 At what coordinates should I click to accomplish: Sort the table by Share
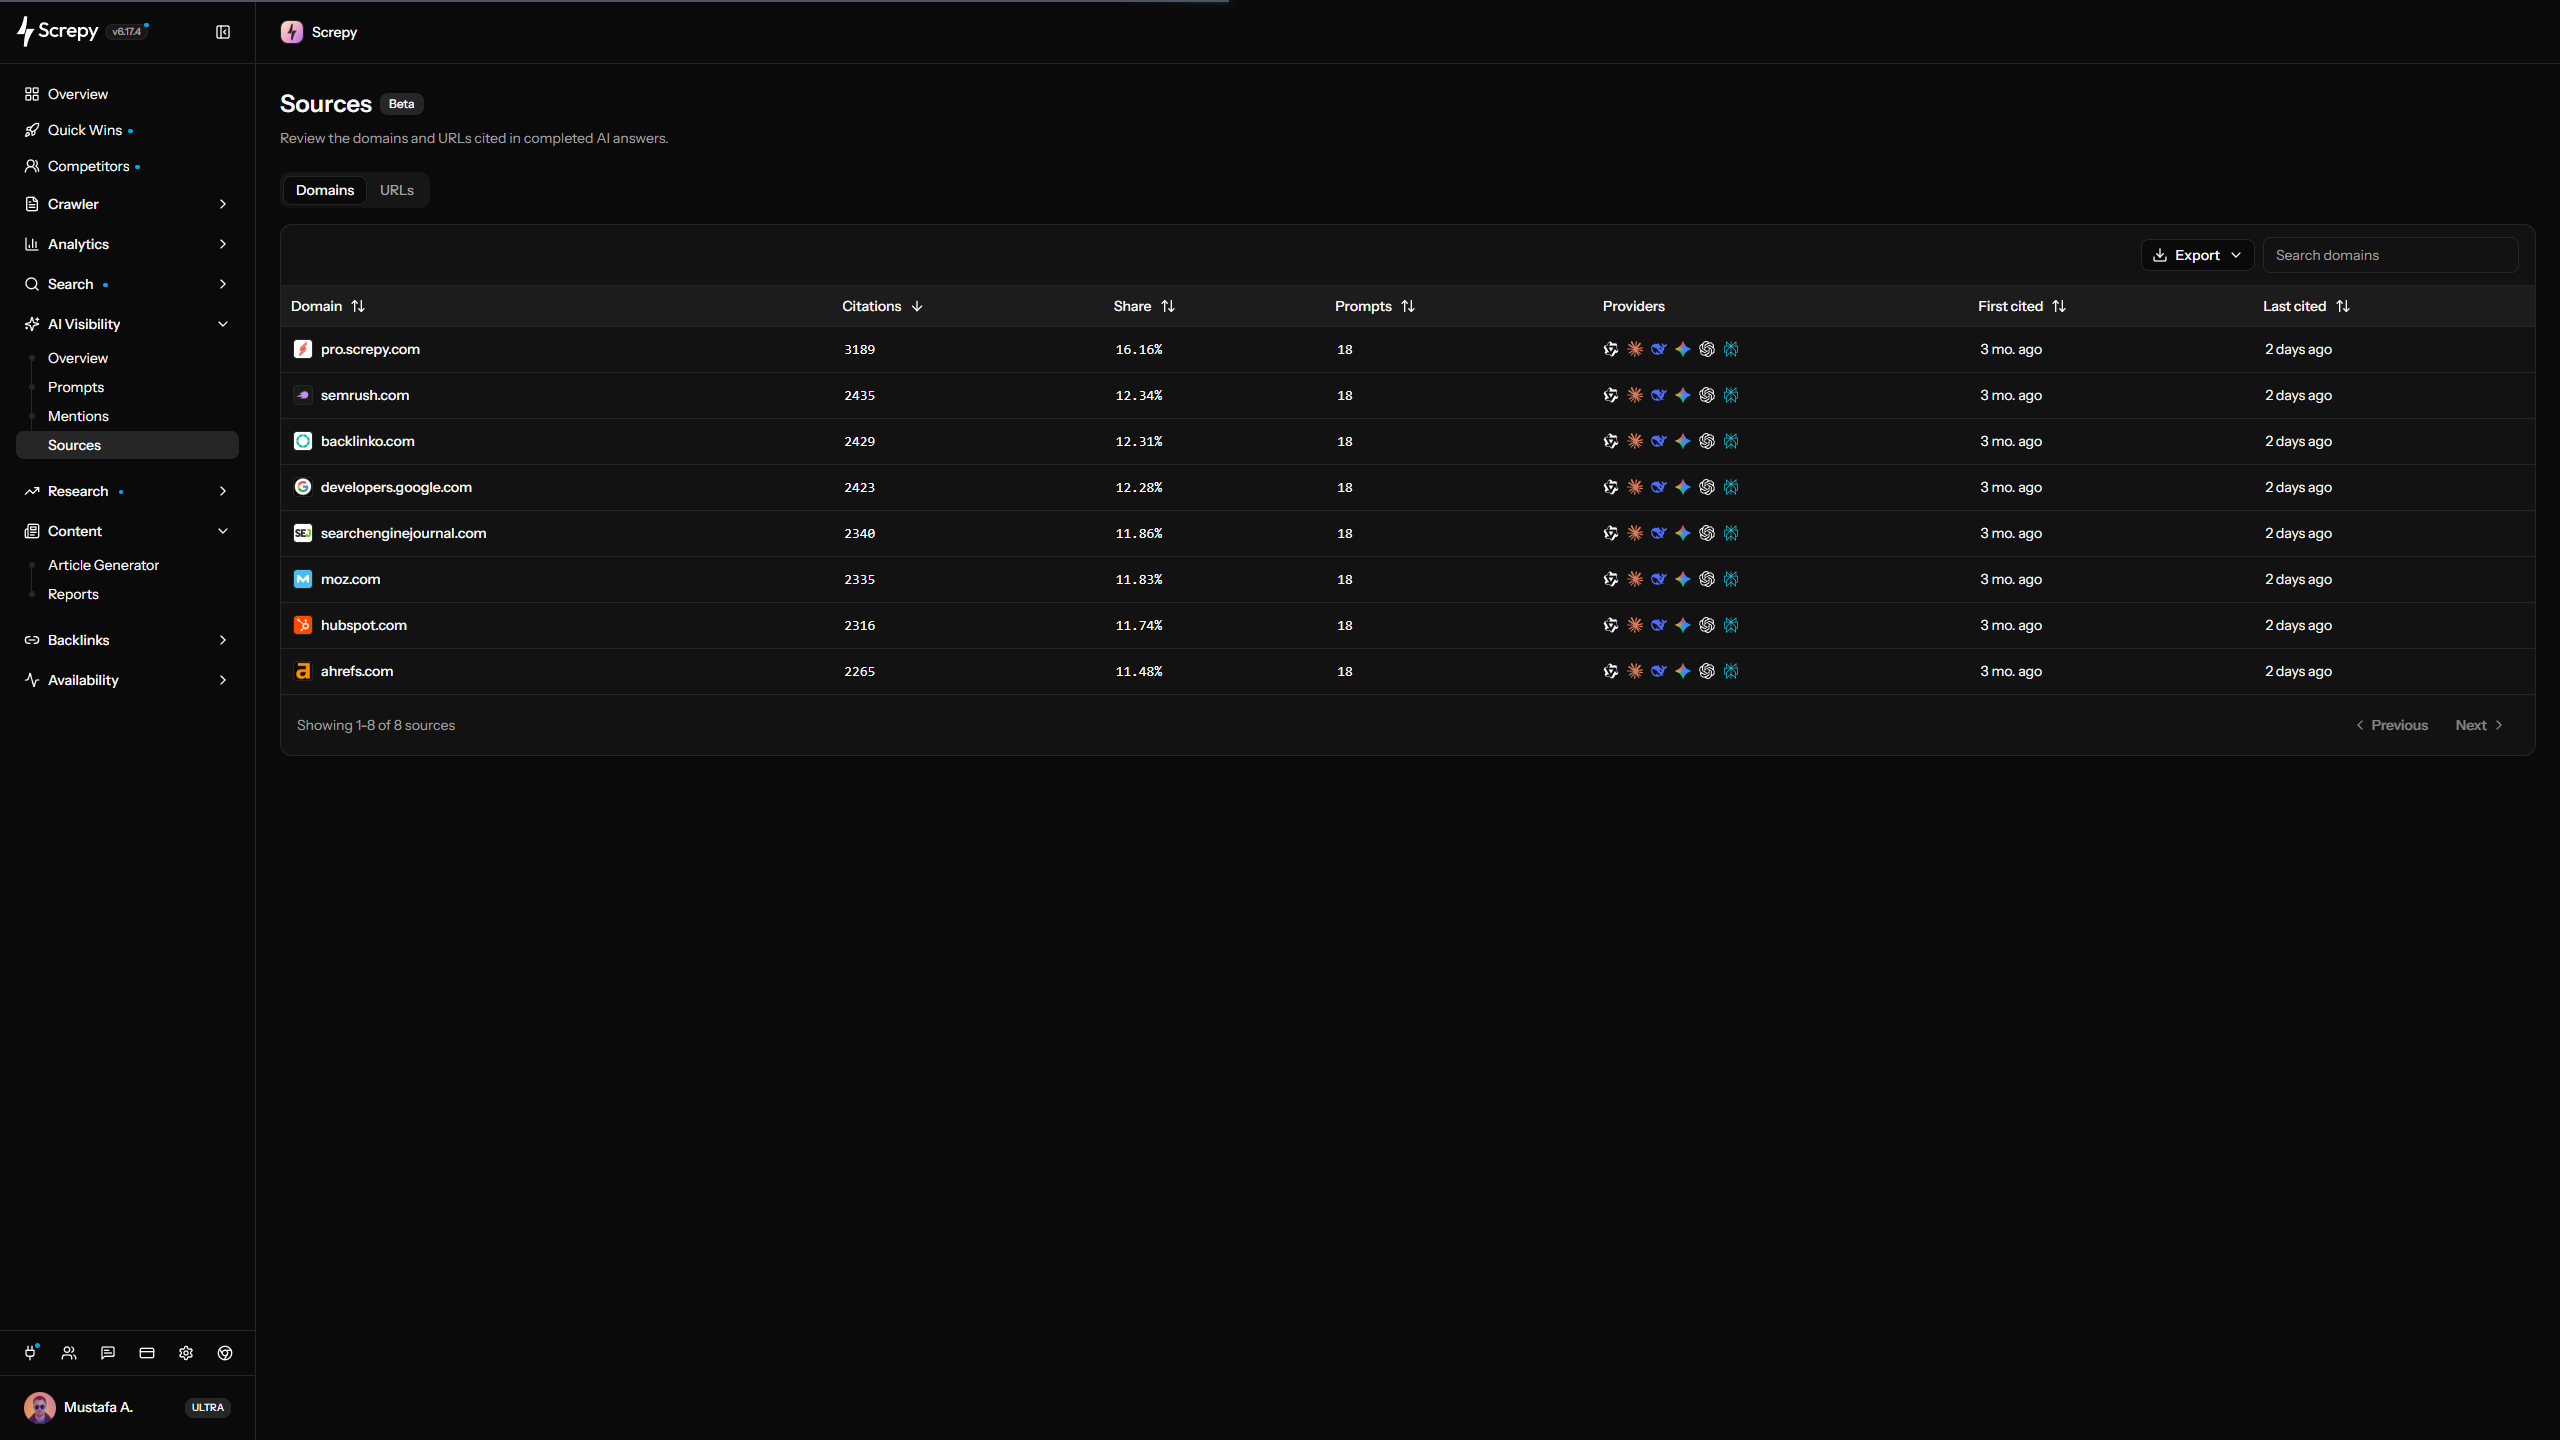(x=1144, y=306)
